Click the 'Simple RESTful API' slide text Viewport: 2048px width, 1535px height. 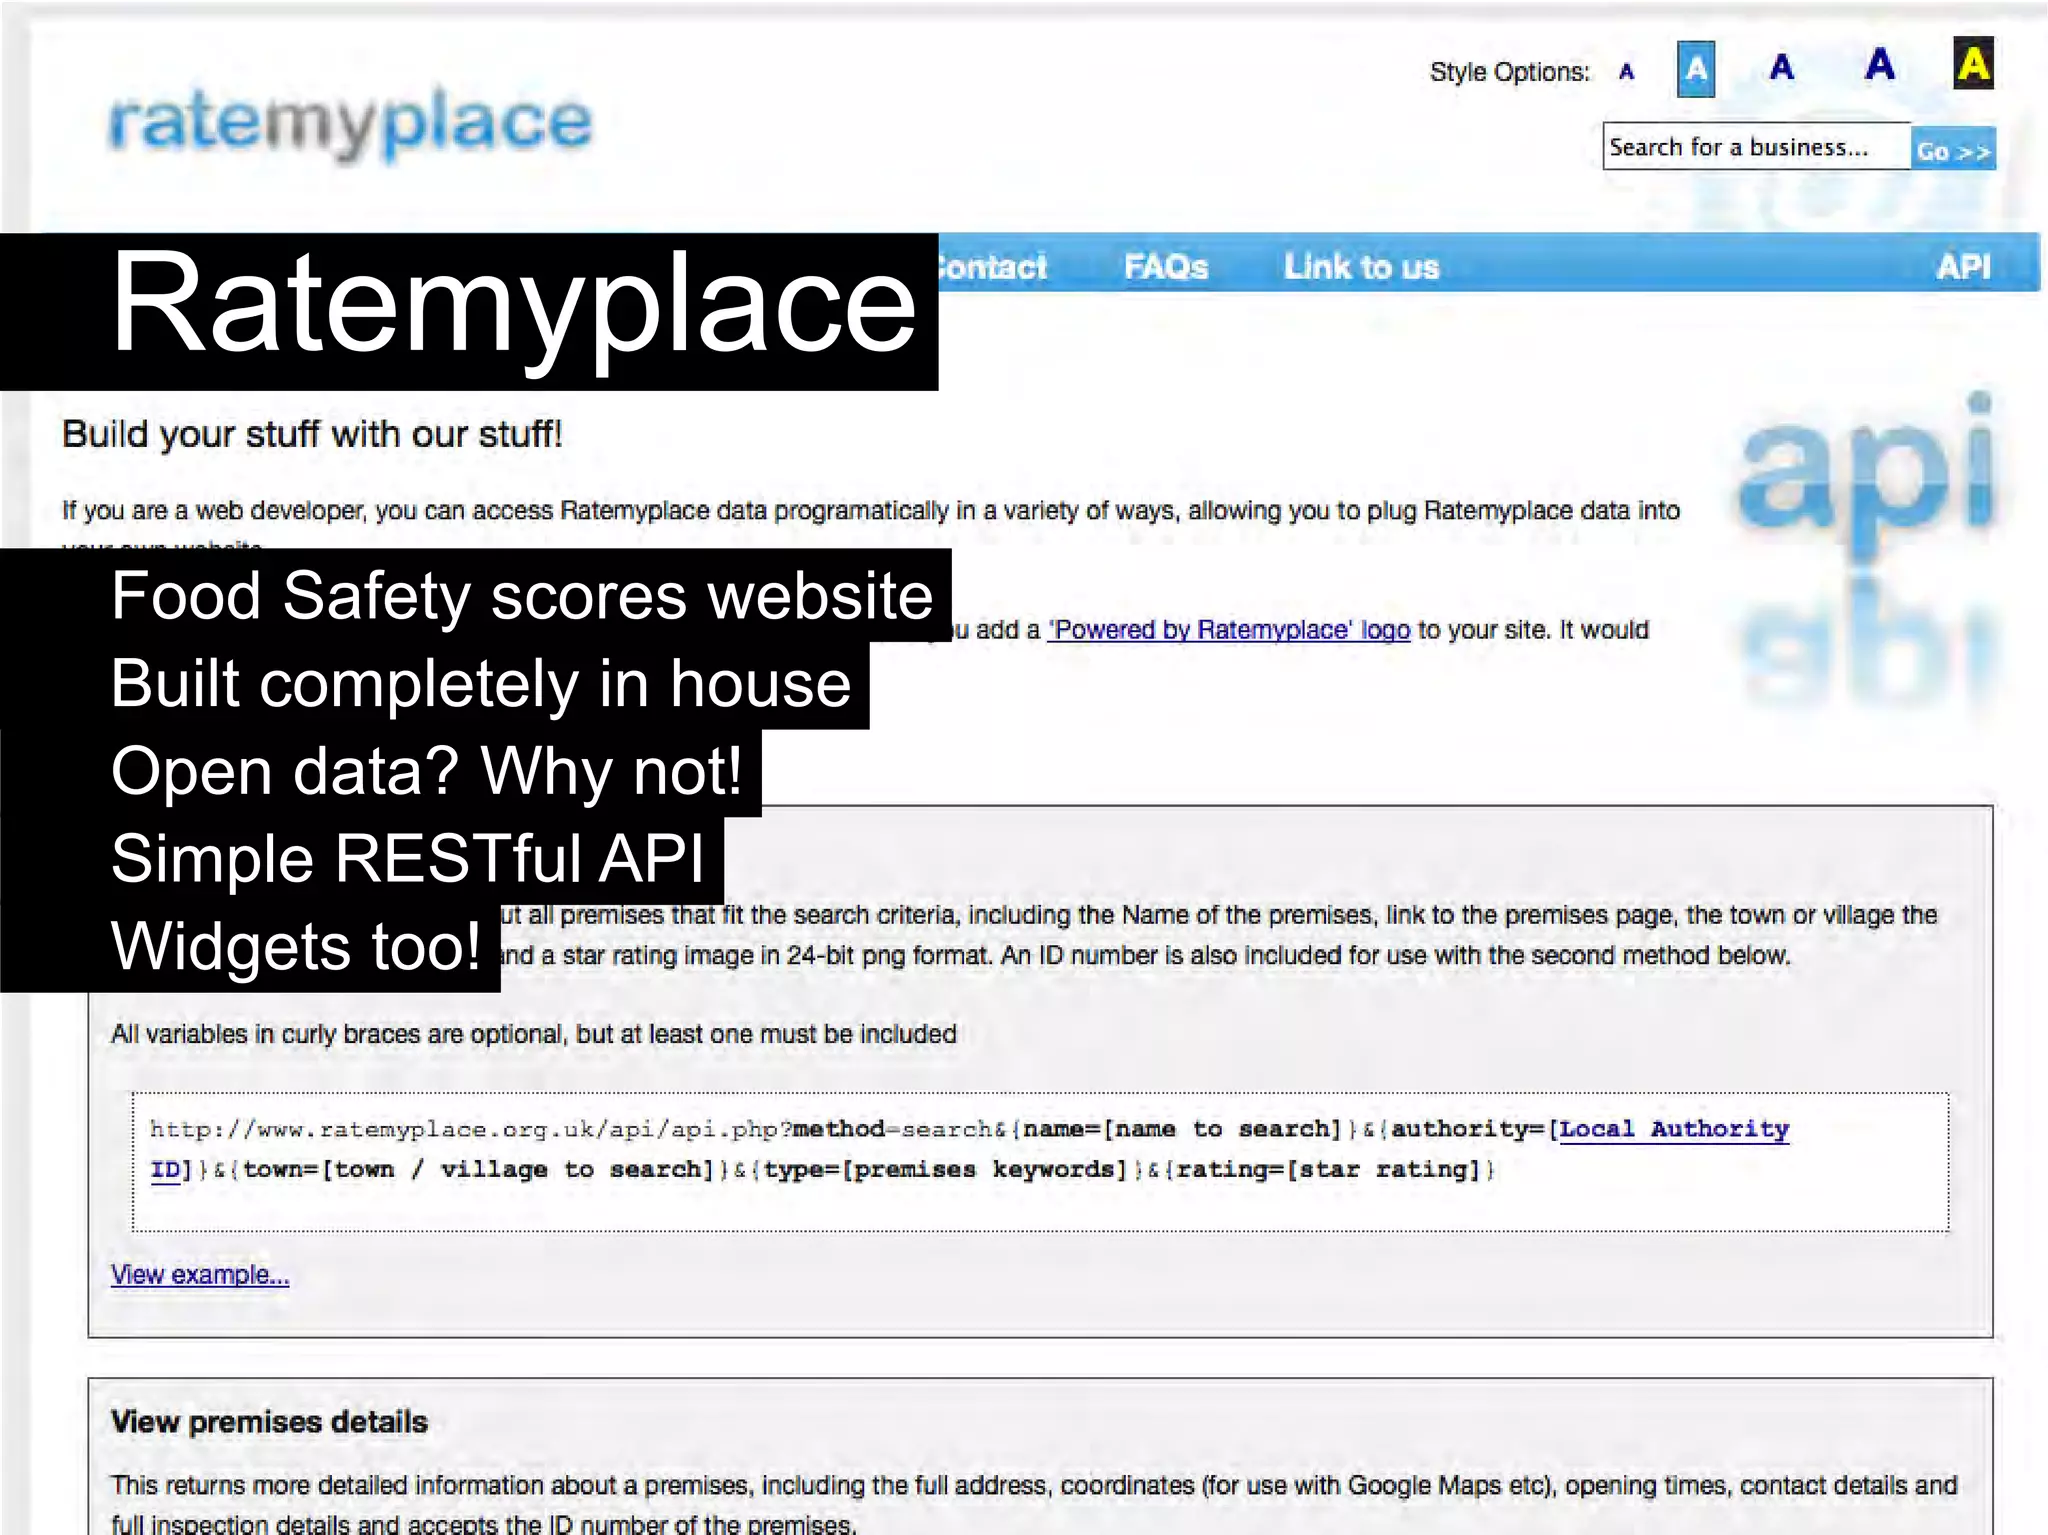(x=408, y=859)
